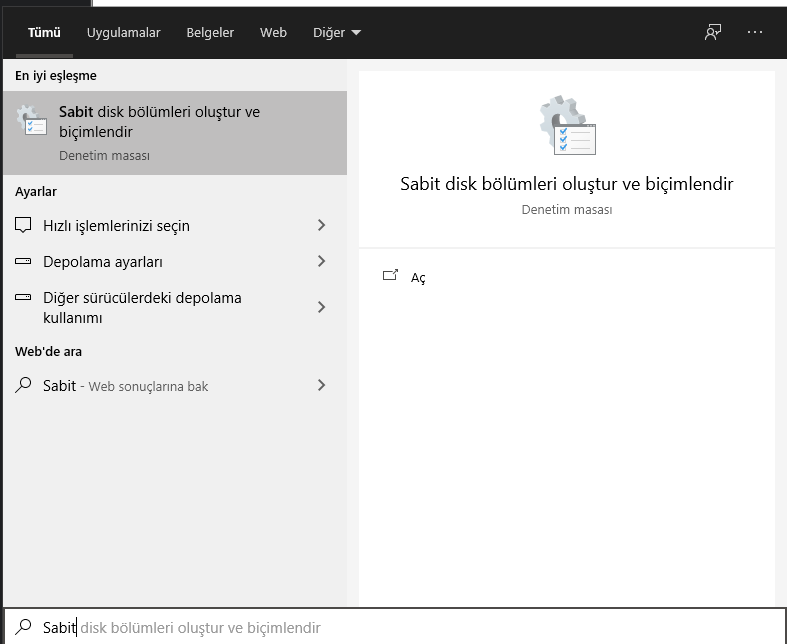Click Aç to open the app
This screenshot has height=644, width=787.
pos(418,278)
